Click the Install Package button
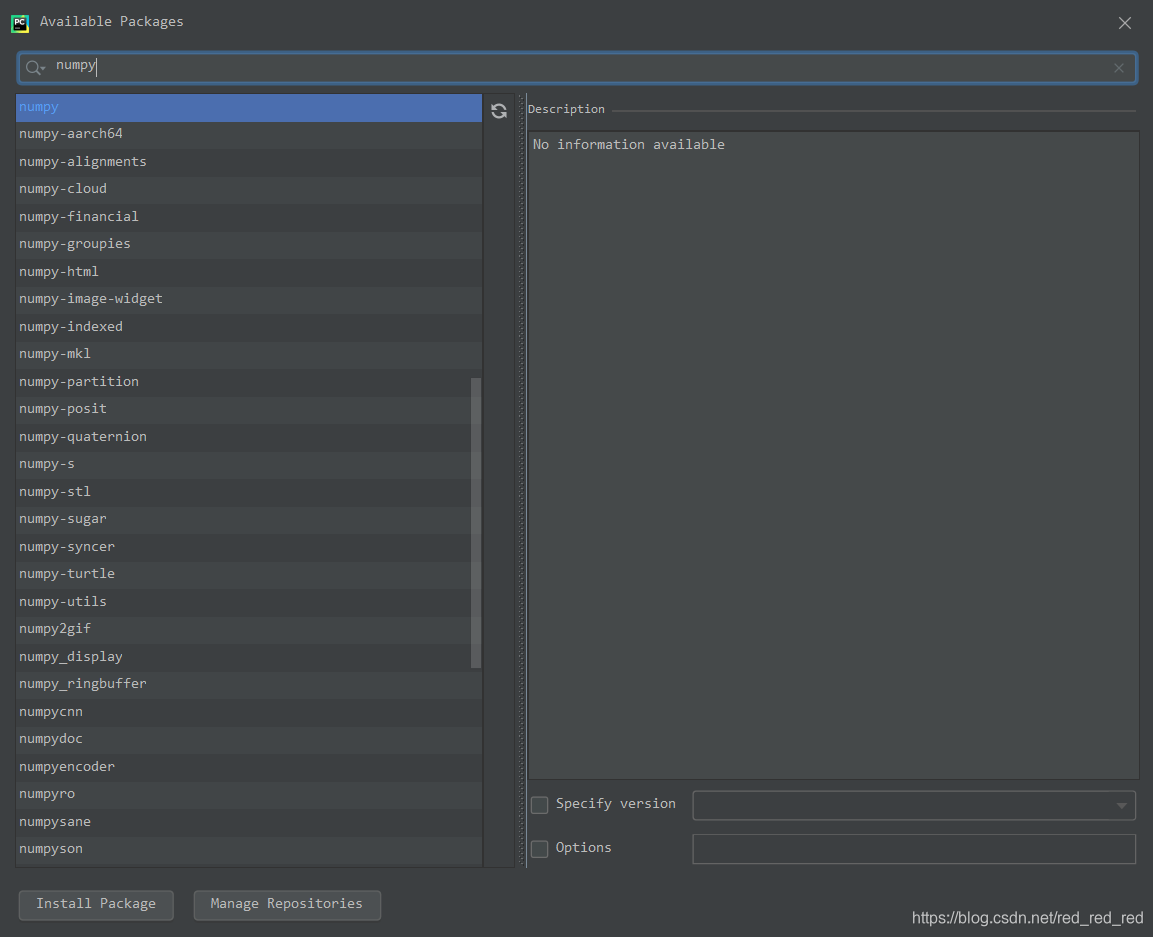Screen dimensions: 1153x937 (x=96, y=905)
